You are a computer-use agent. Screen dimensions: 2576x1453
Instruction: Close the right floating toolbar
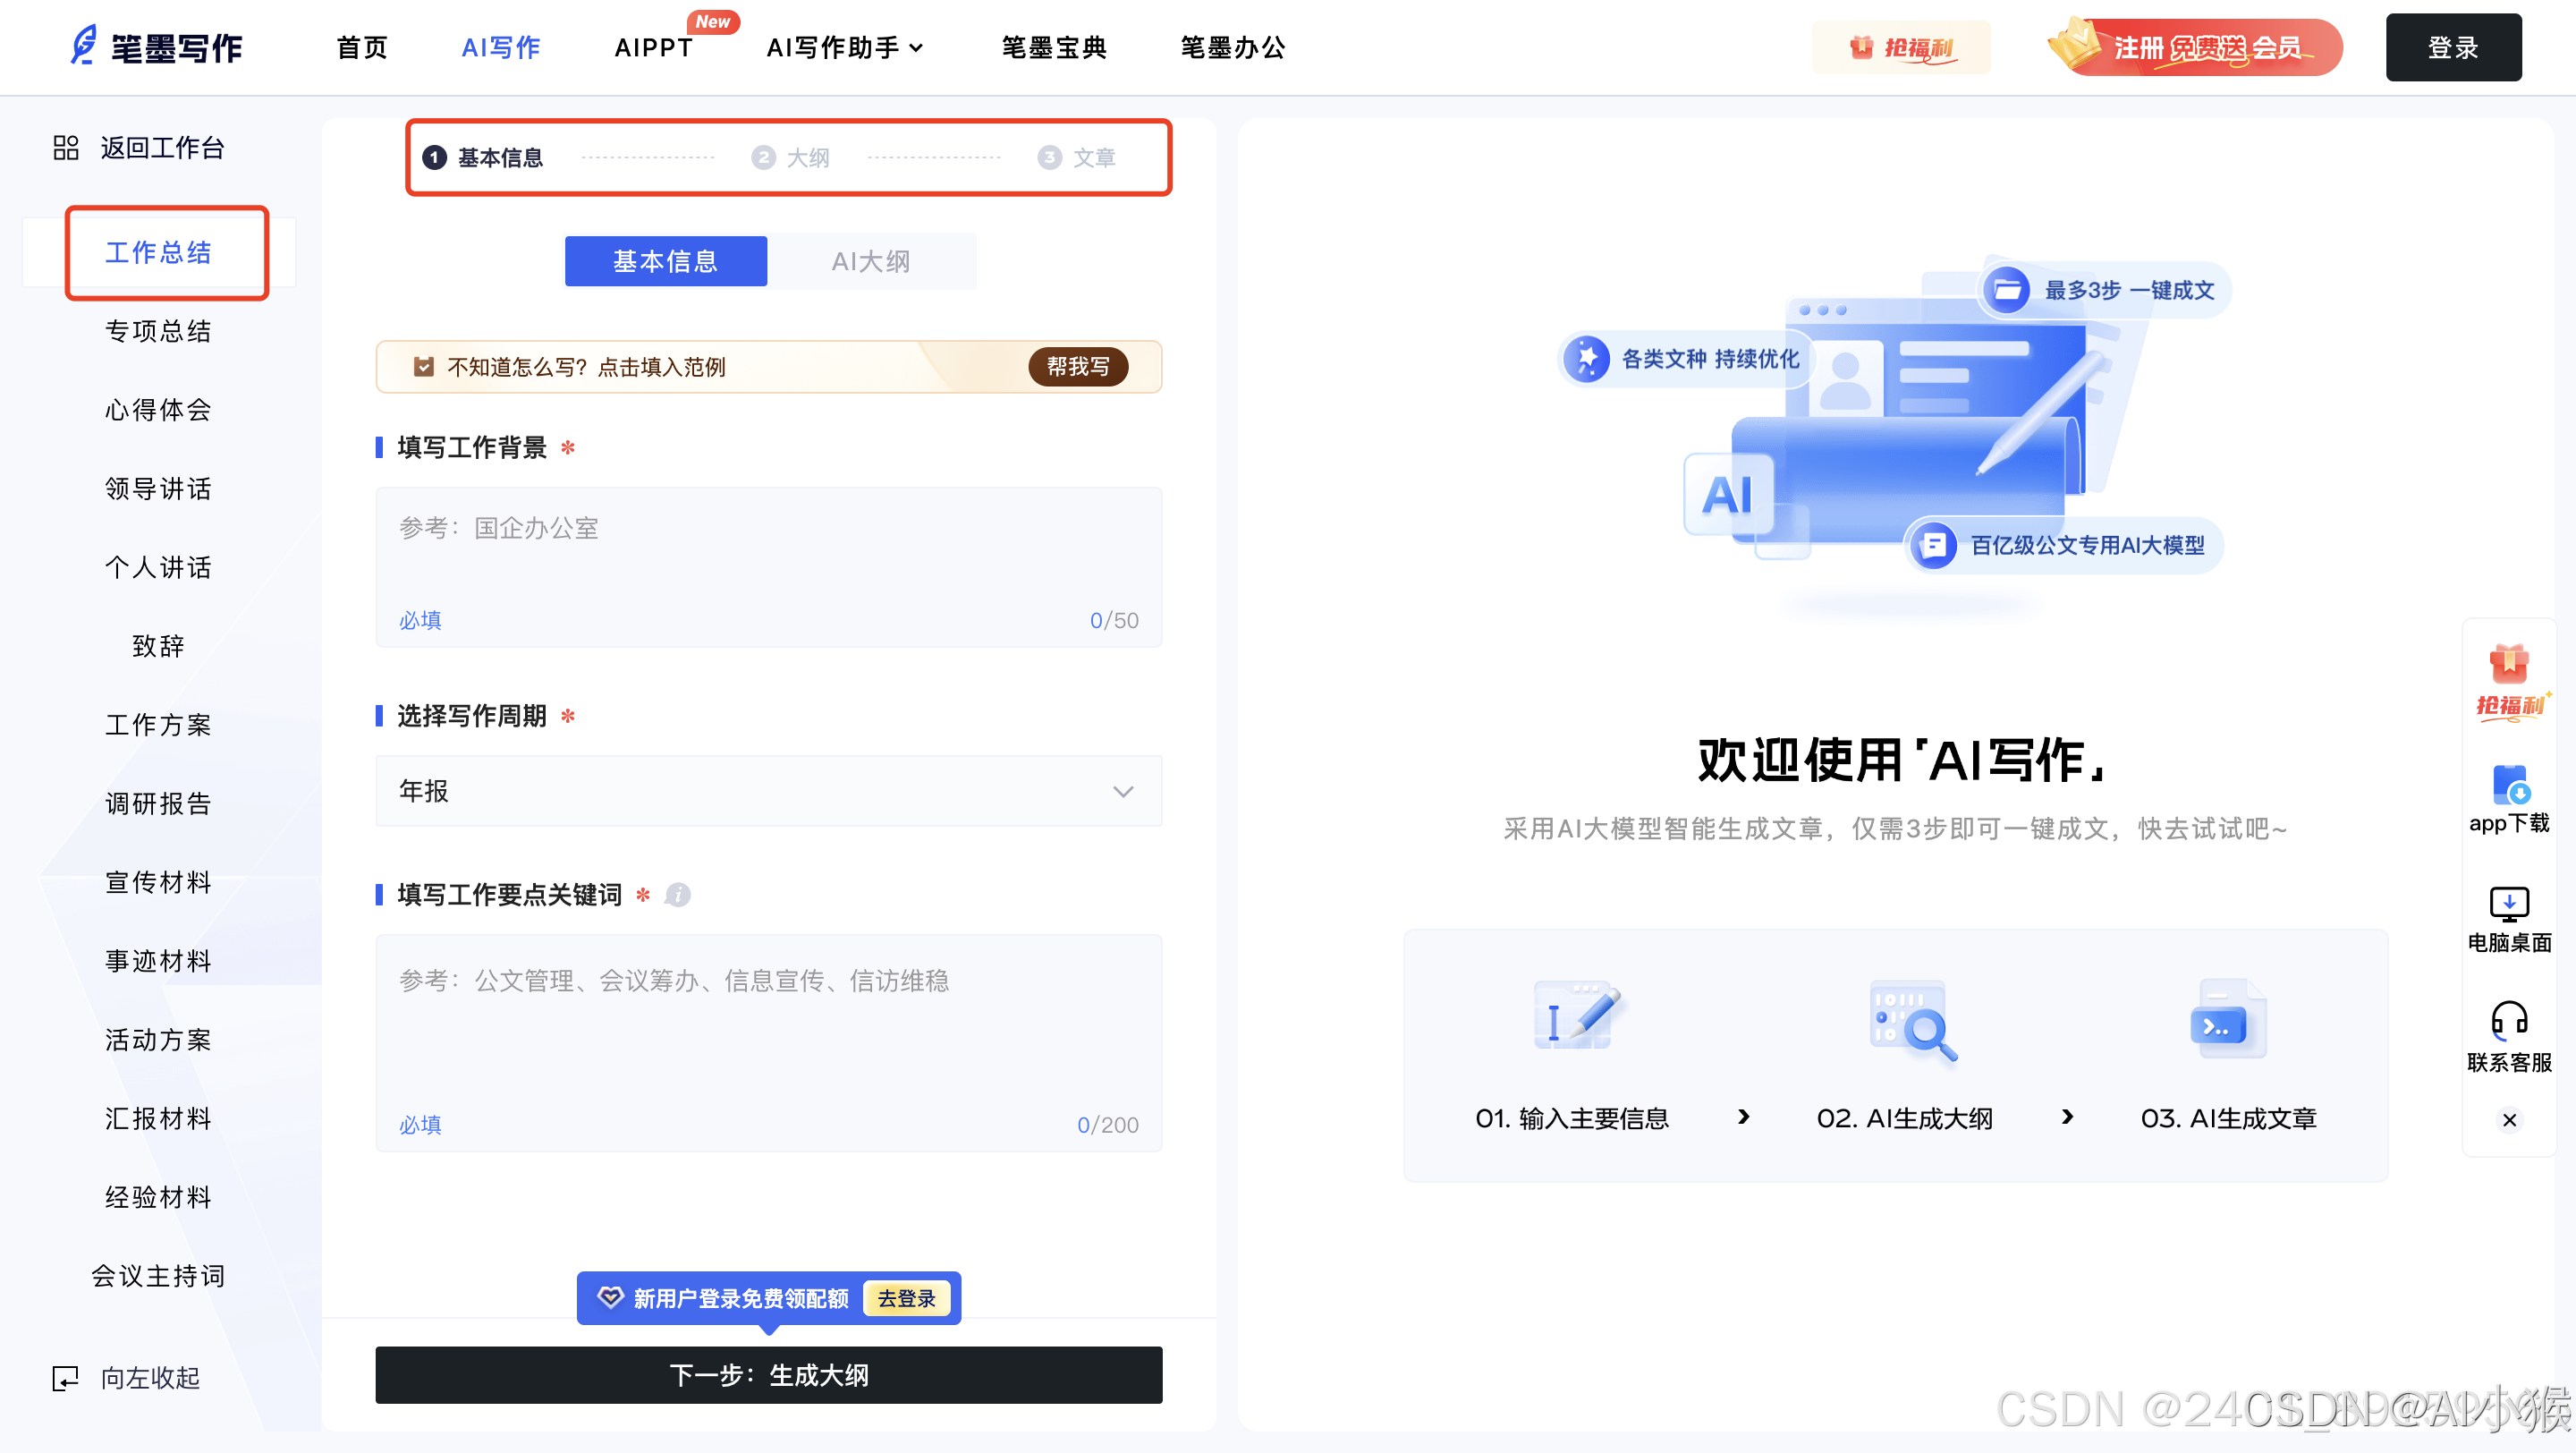tap(2509, 1120)
